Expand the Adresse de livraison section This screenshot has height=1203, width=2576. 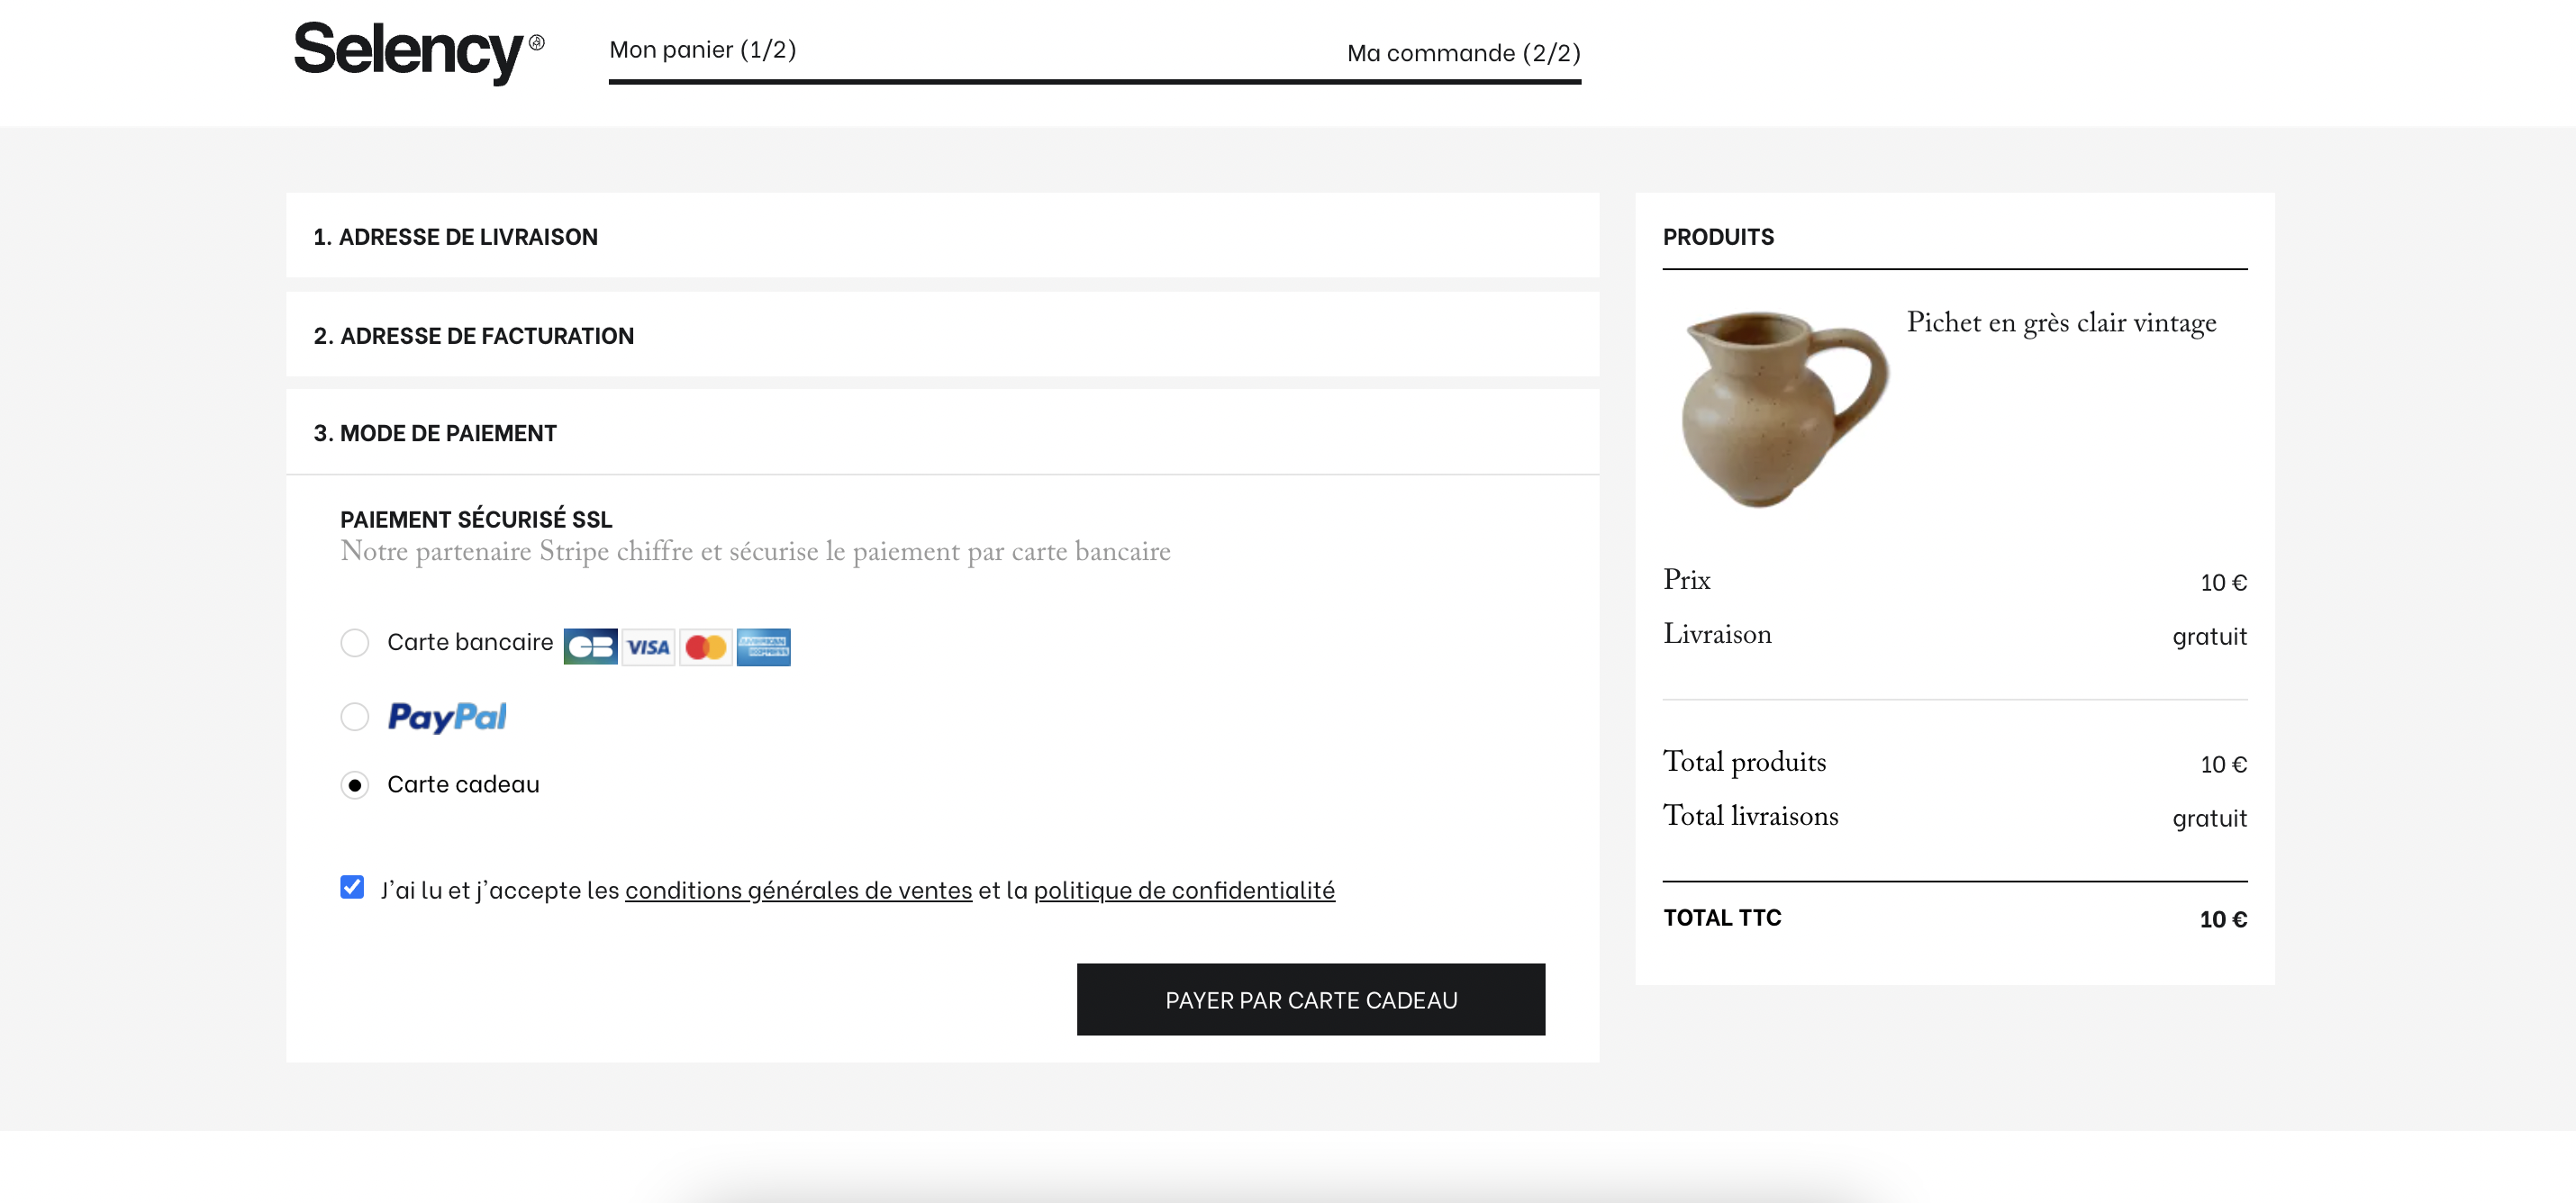tap(942, 236)
